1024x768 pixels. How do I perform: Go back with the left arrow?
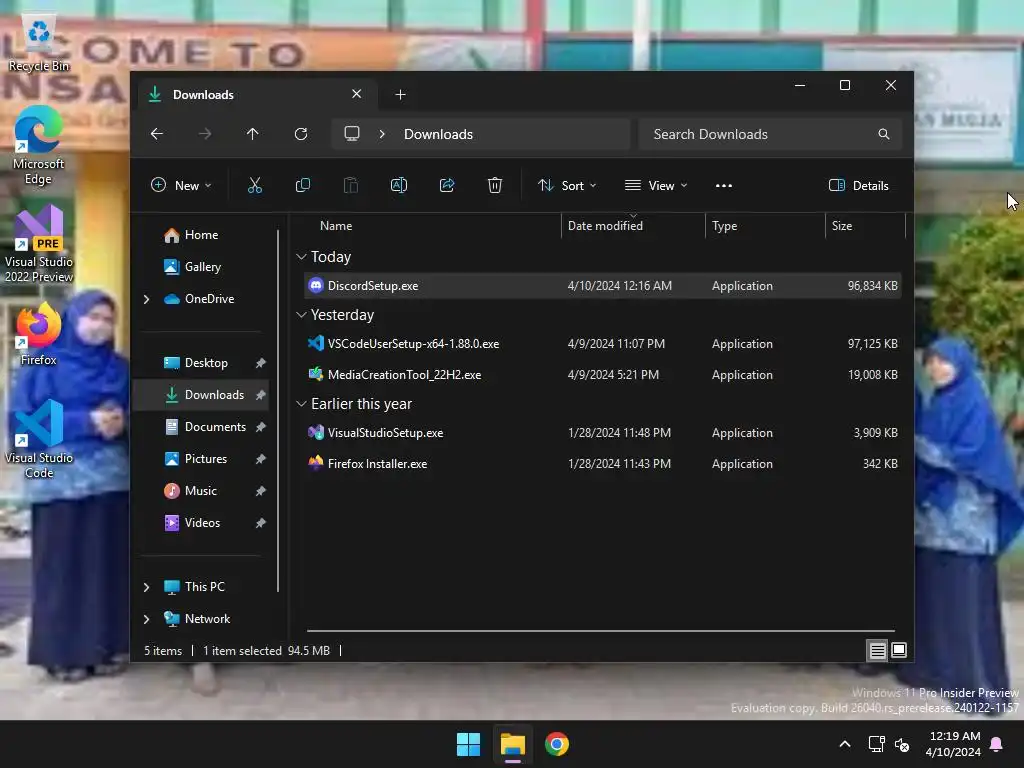pyautogui.click(x=157, y=134)
